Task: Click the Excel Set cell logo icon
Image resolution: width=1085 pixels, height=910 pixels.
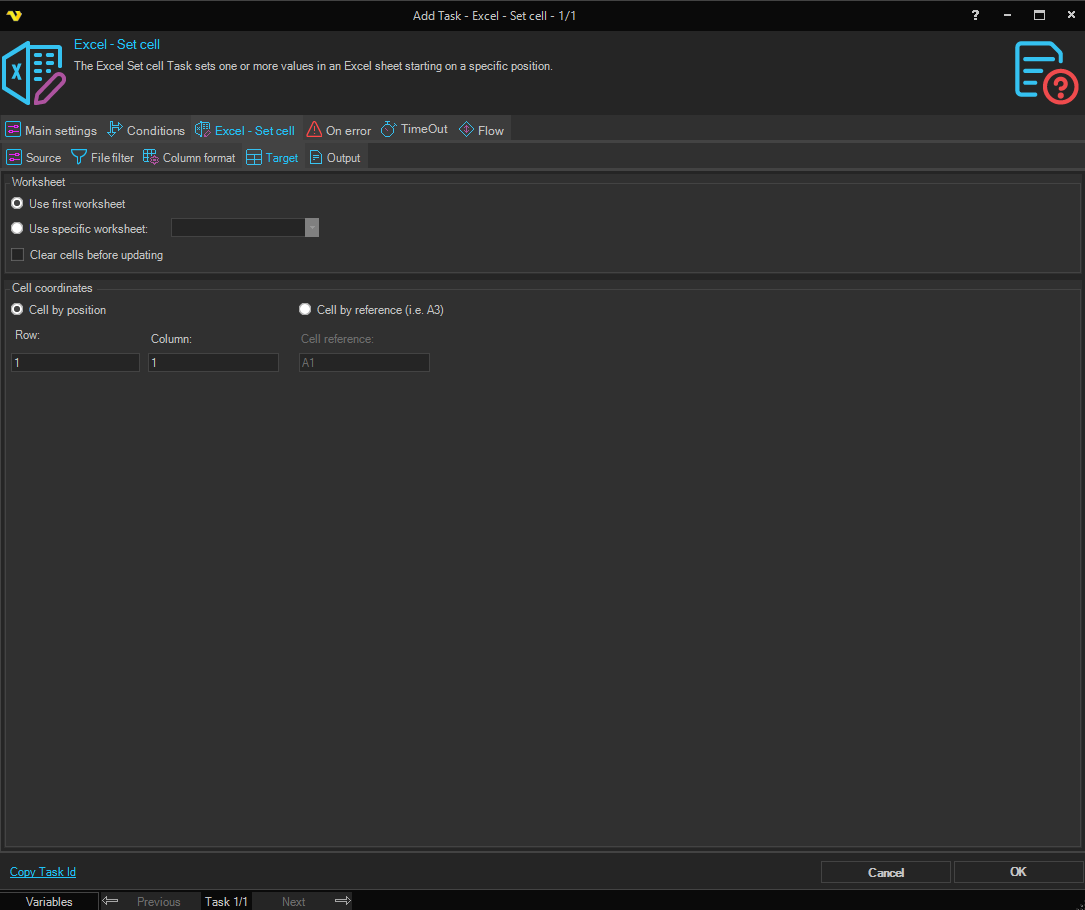Action: [x=34, y=73]
